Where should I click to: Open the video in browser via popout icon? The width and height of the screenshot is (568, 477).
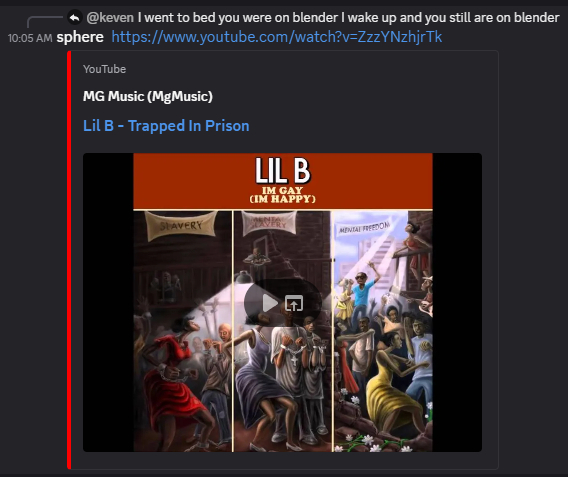point(294,303)
